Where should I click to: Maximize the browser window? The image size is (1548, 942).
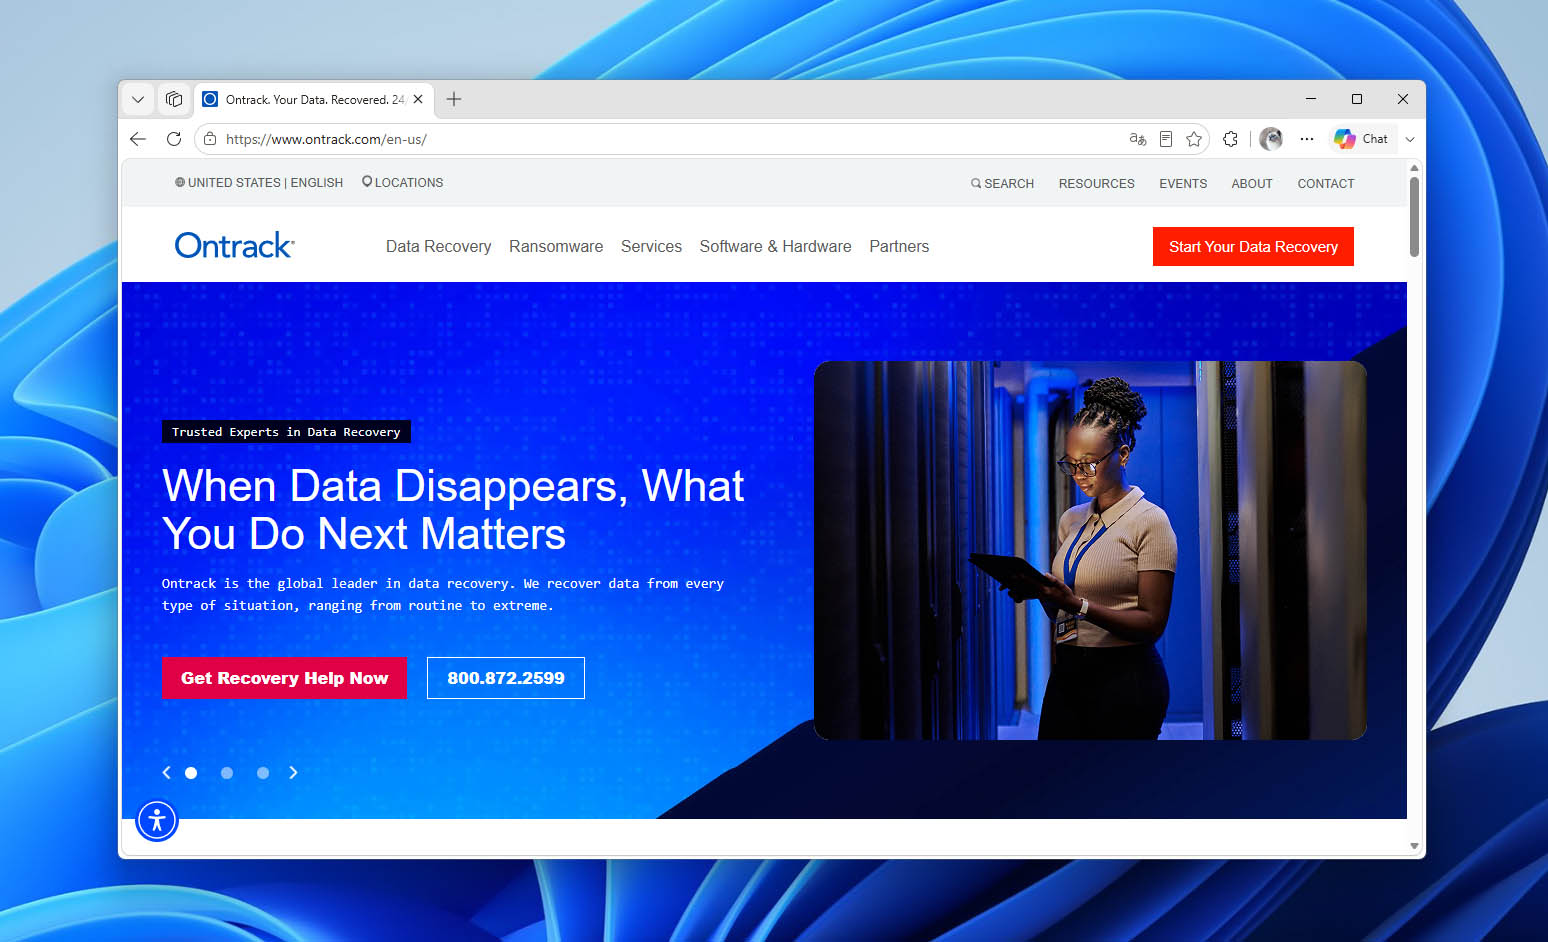[x=1357, y=99]
